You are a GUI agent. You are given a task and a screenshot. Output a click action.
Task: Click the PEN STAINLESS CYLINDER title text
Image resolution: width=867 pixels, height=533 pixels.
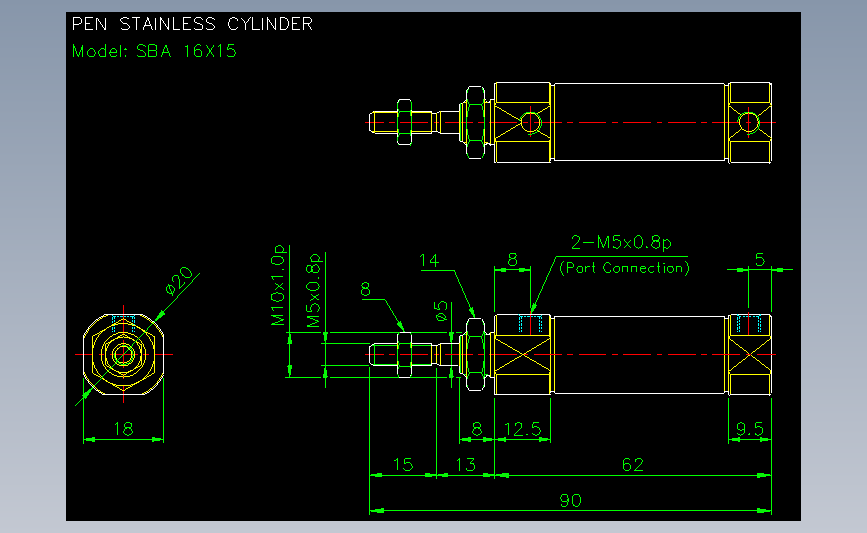pos(192,24)
